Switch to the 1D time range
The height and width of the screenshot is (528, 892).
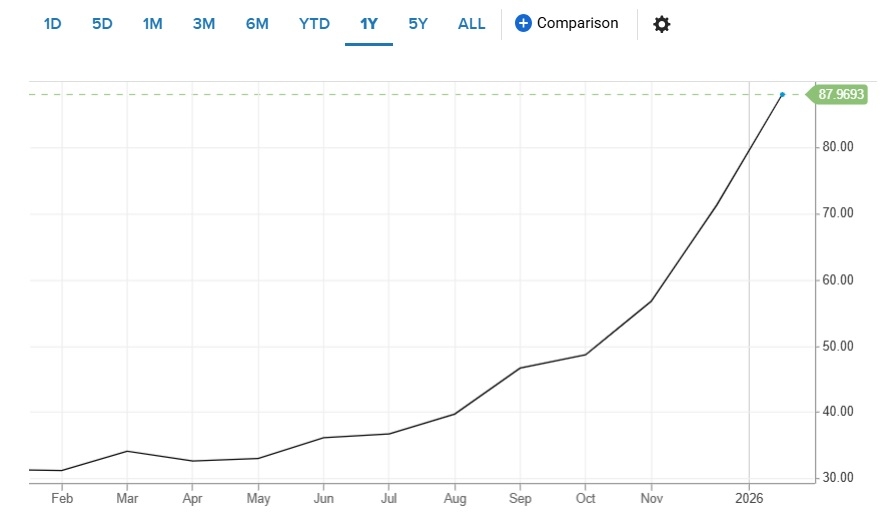[52, 24]
